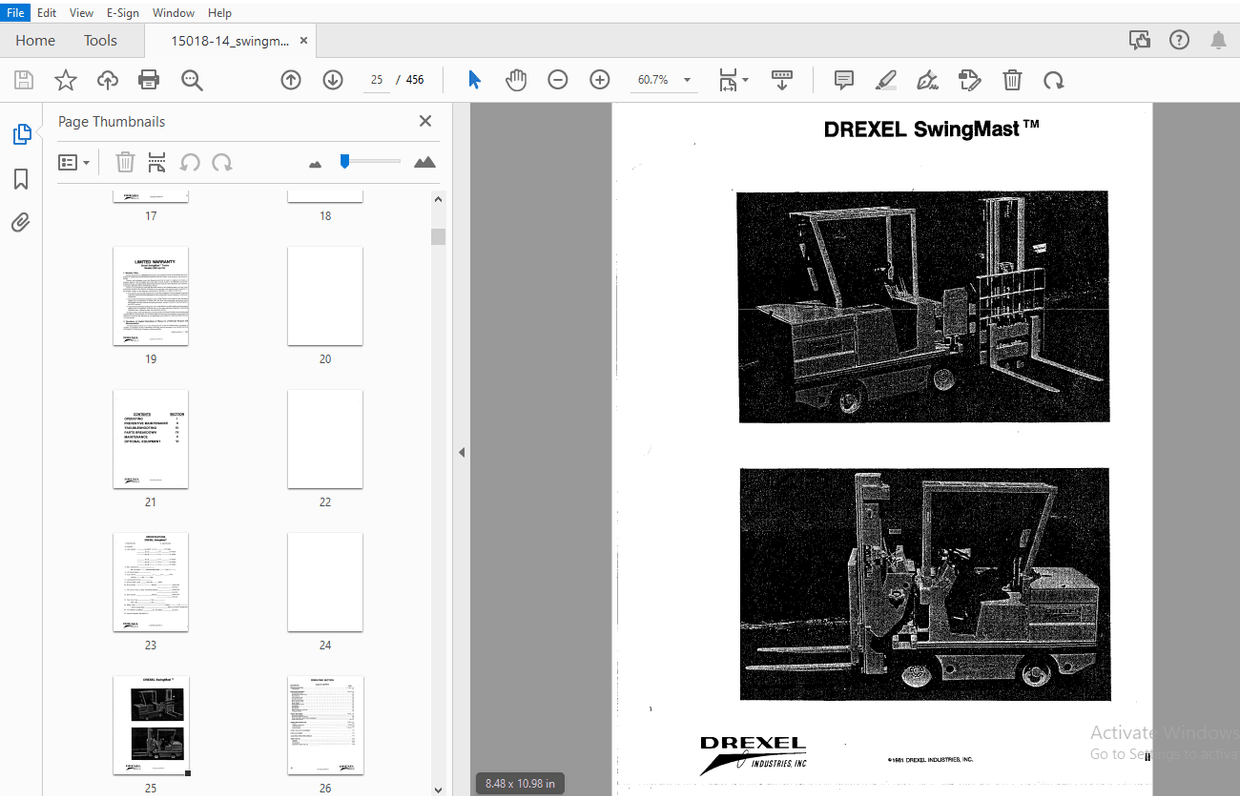Collapse the Page Thumbnails panel

[x=424, y=120]
